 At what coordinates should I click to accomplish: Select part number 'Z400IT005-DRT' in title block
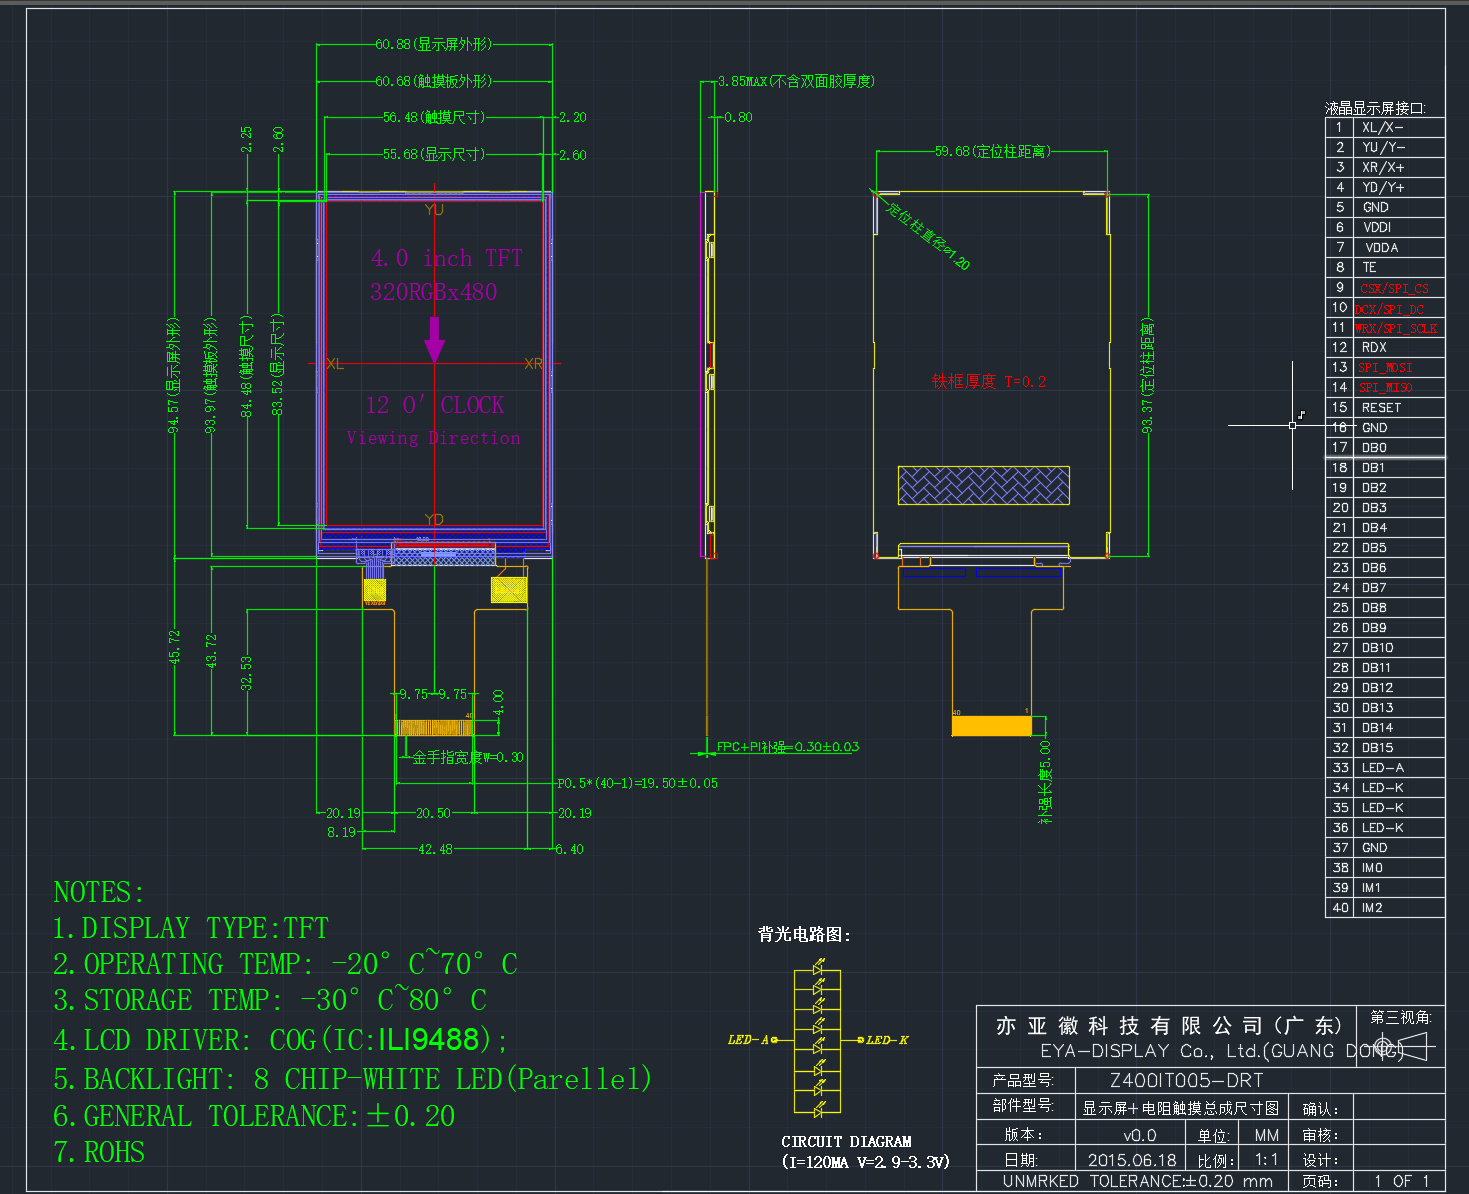pos(1187,1080)
